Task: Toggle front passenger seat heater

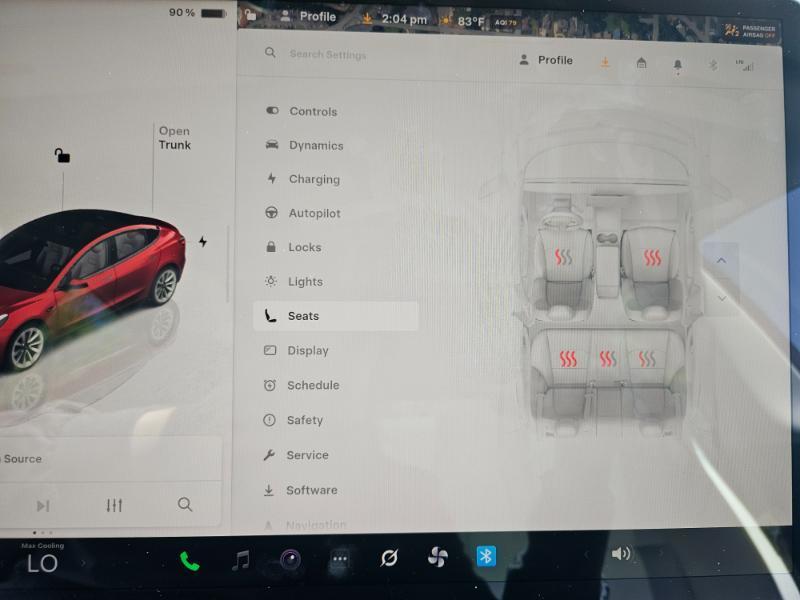Action: tap(652, 258)
